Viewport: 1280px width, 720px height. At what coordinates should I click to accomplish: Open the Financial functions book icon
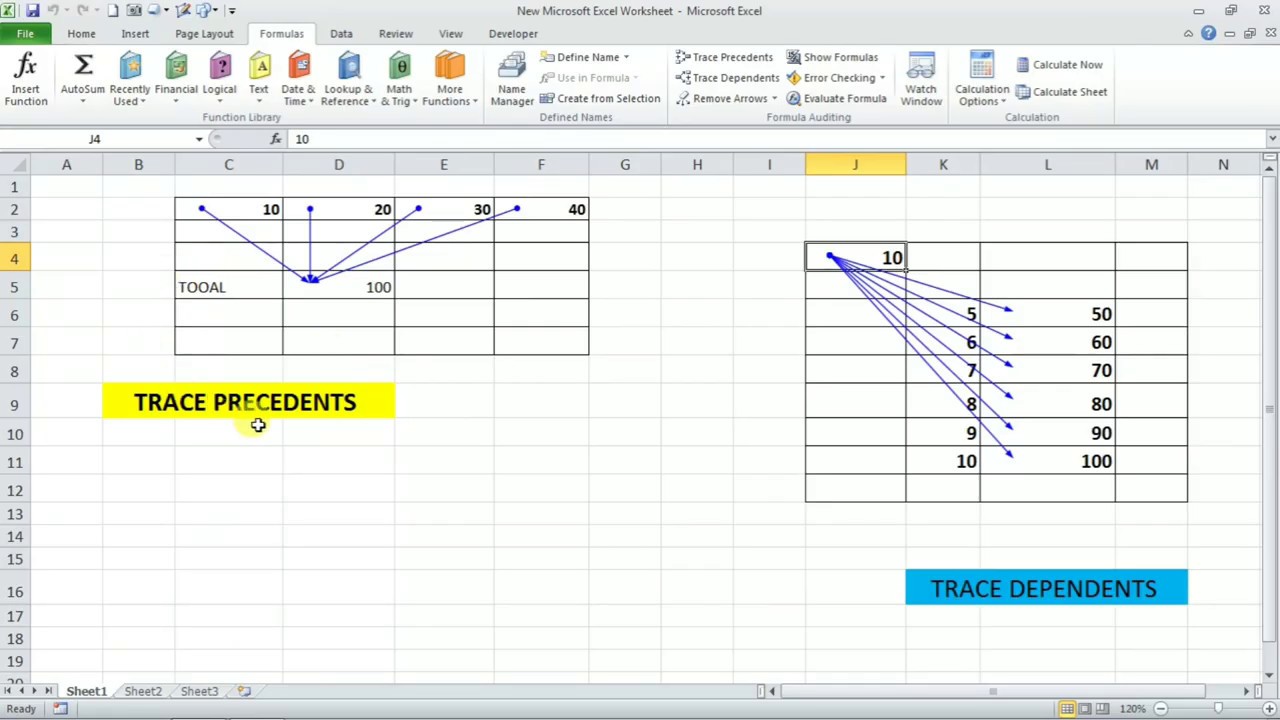(176, 68)
